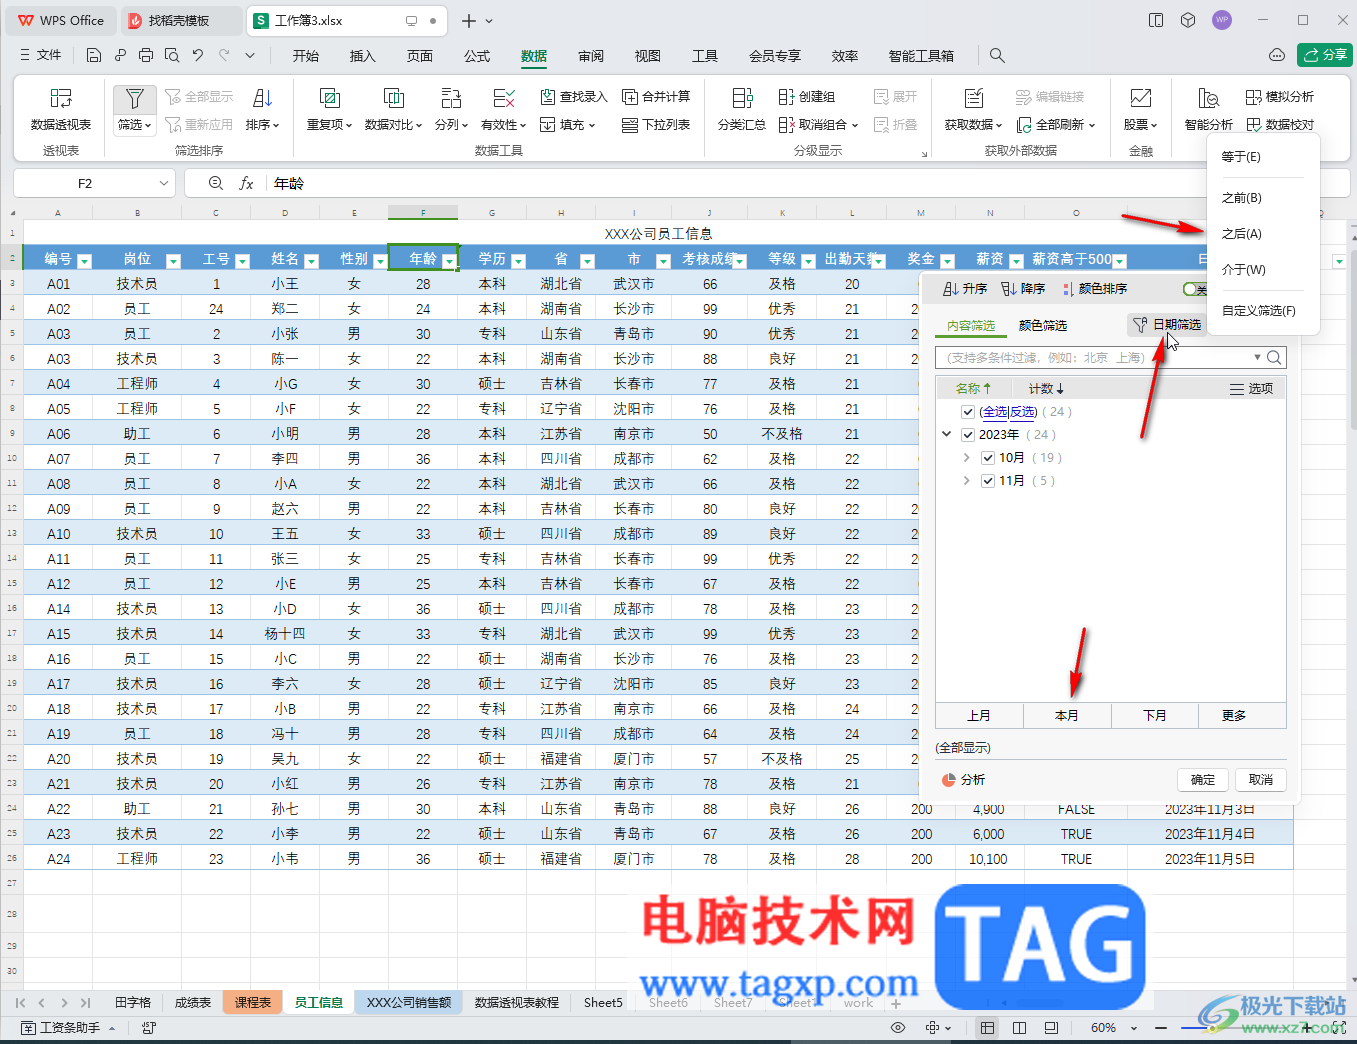Click the search magnifier in the menu bar
The width and height of the screenshot is (1357, 1044).
[997, 55]
